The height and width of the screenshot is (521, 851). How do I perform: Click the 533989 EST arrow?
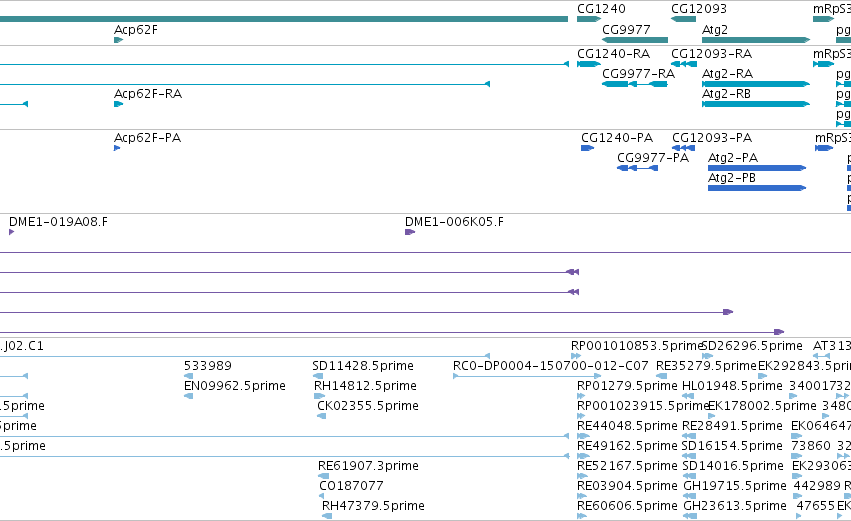[x=188, y=376]
